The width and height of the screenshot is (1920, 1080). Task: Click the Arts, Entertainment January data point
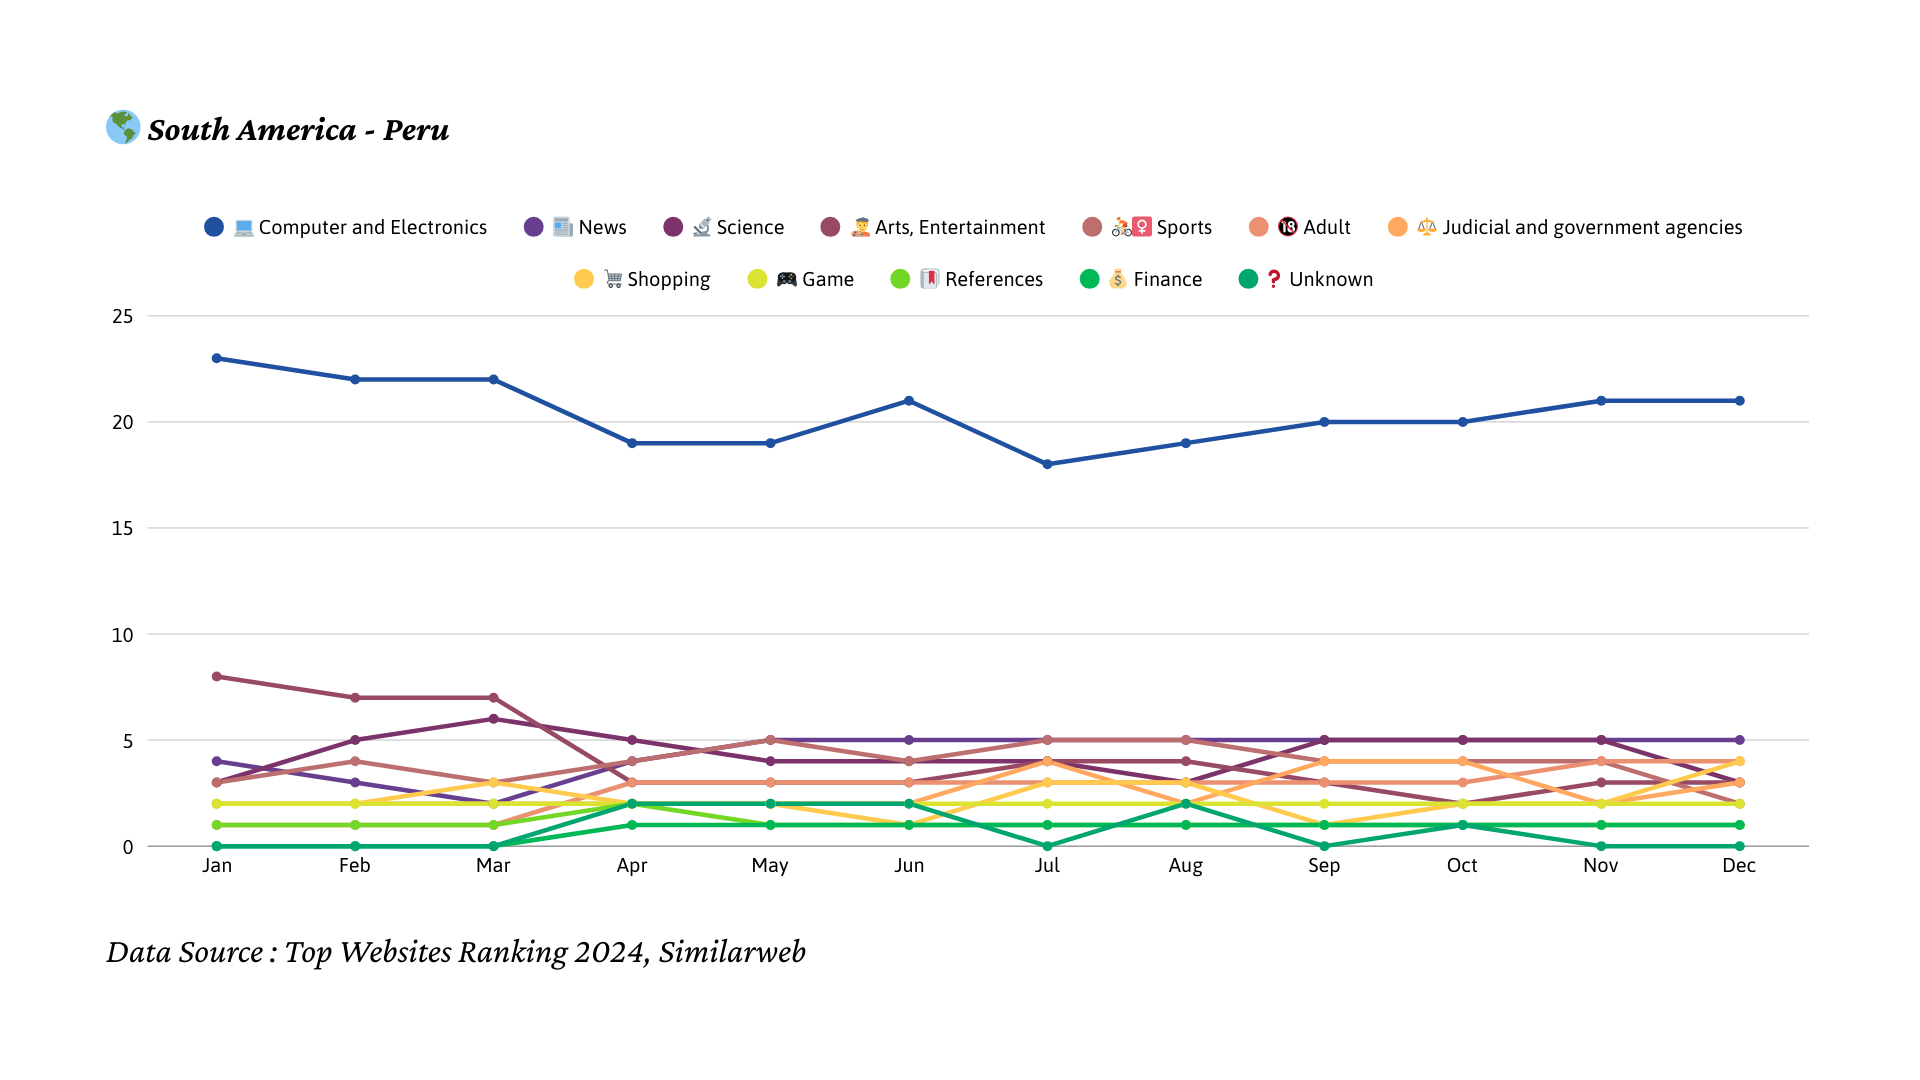pyautogui.click(x=217, y=677)
